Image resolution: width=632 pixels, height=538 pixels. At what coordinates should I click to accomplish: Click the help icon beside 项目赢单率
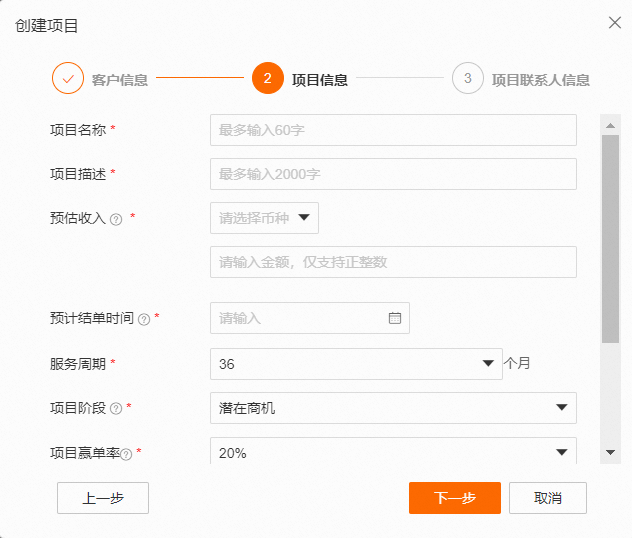click(126, 454)
